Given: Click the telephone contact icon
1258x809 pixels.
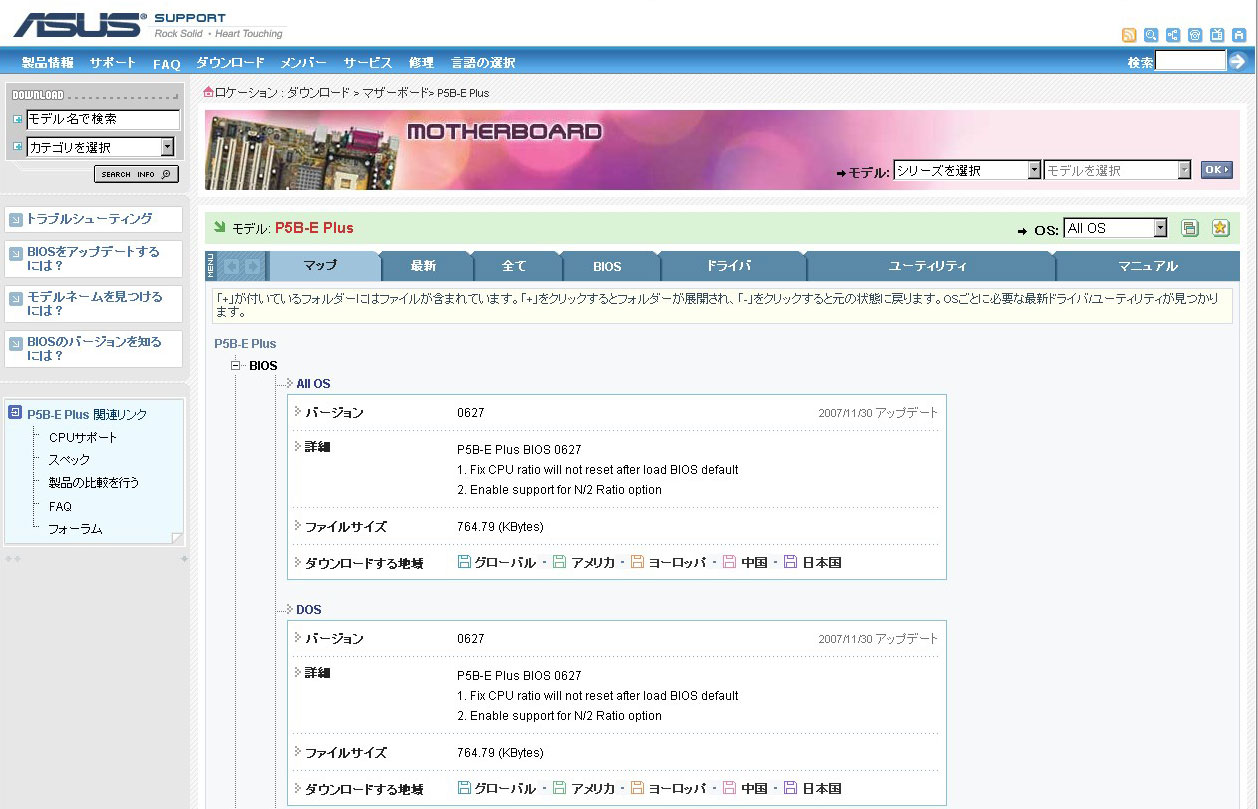Looking at the screenshot, I should tap(1195, 35).
